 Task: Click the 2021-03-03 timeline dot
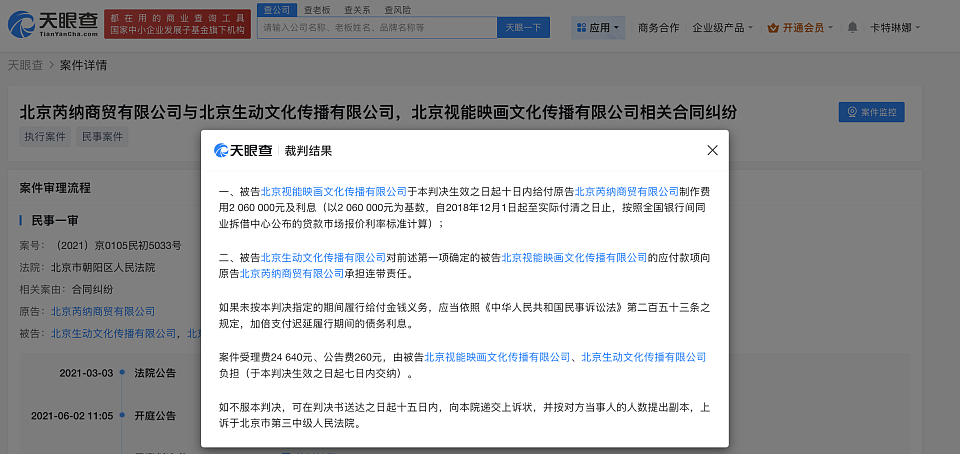(x=122, y=372)
